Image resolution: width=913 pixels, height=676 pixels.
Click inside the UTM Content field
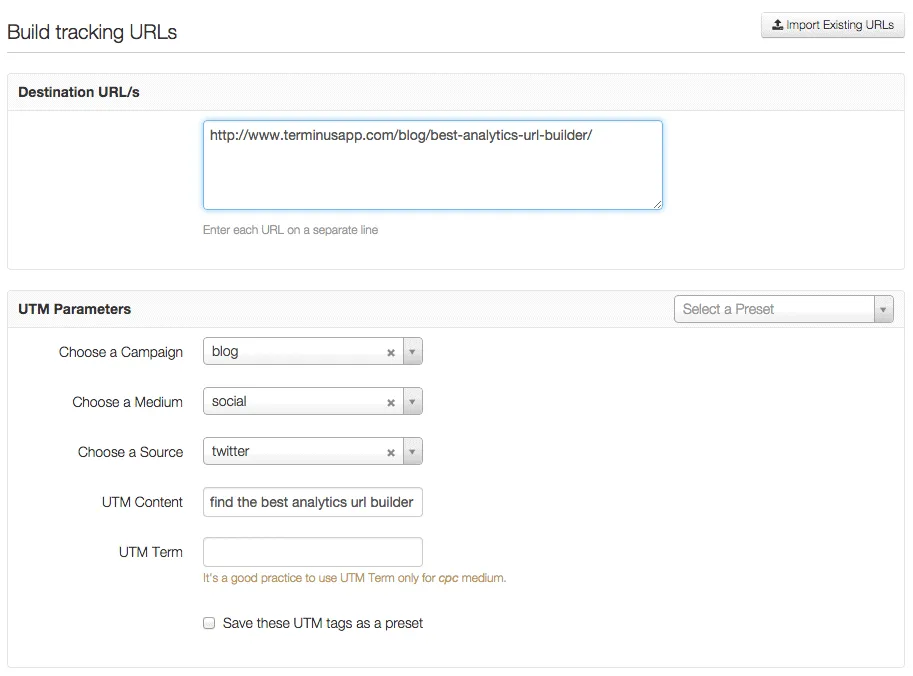pyautogui.click(x=312, y=502)
